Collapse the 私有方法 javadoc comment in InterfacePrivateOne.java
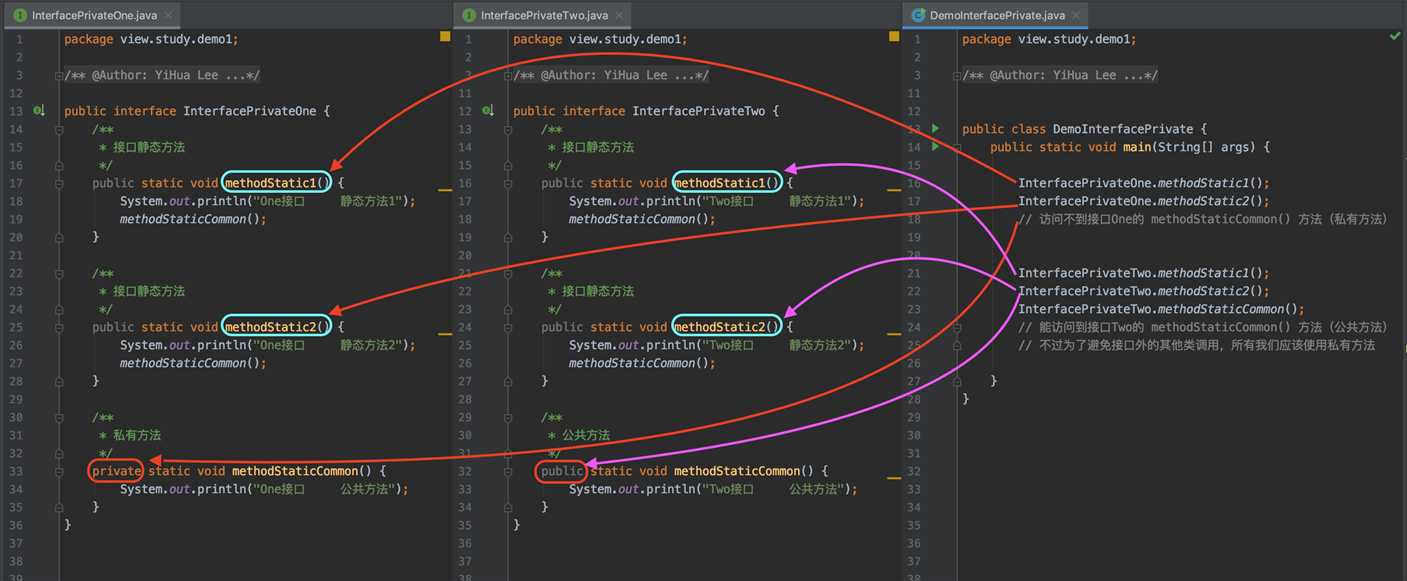This screenshot has height=581, width=1407. (x=59, y=417)
